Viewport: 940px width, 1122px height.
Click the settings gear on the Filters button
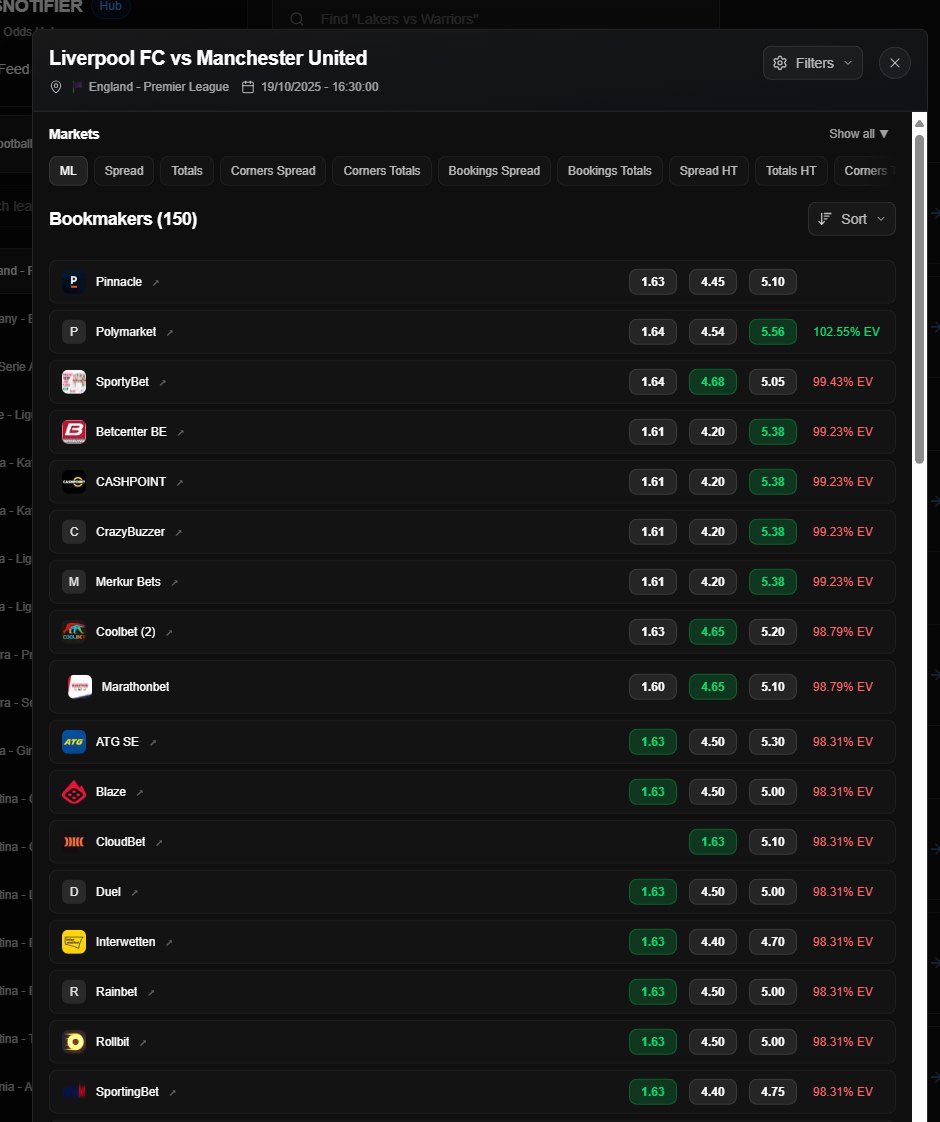click(780, 62)
